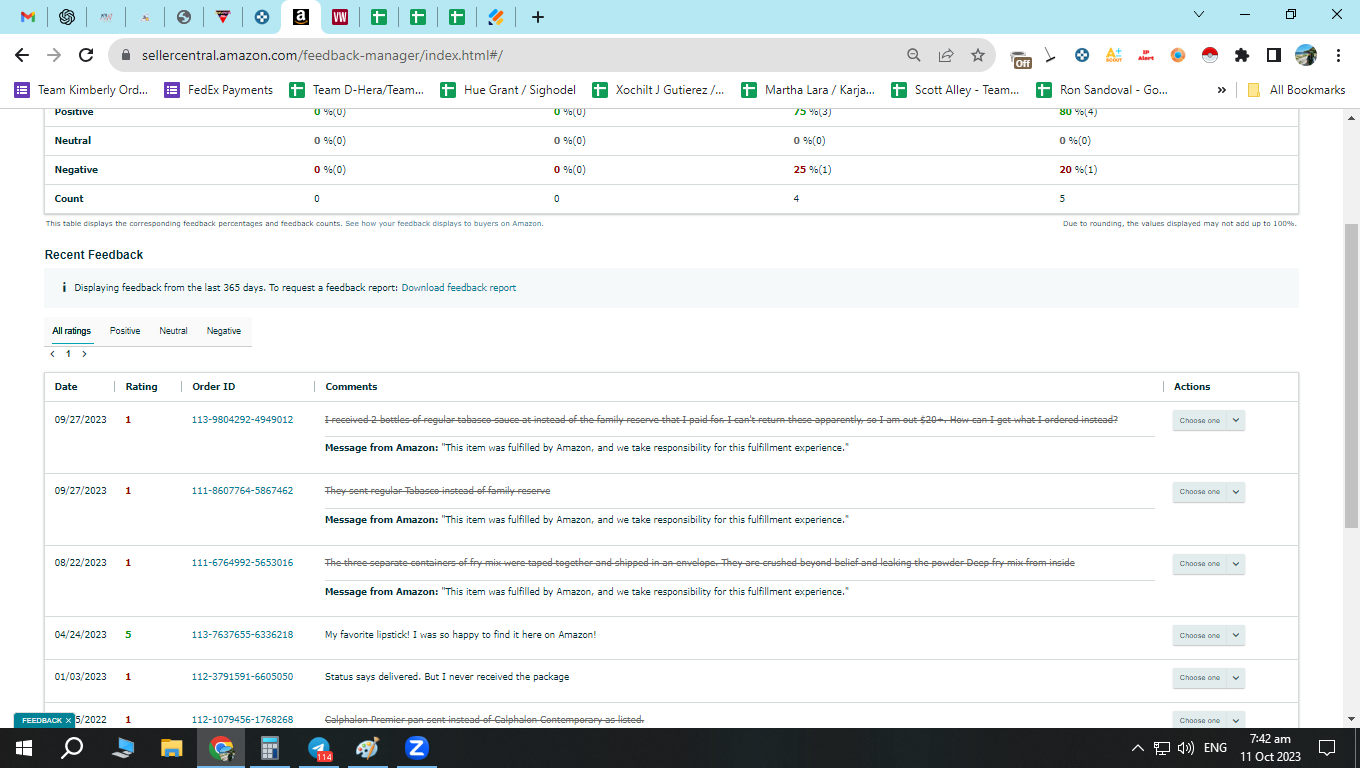
Task: Open Martha Lara / Karja... bookmark
Action: (809, 90)
